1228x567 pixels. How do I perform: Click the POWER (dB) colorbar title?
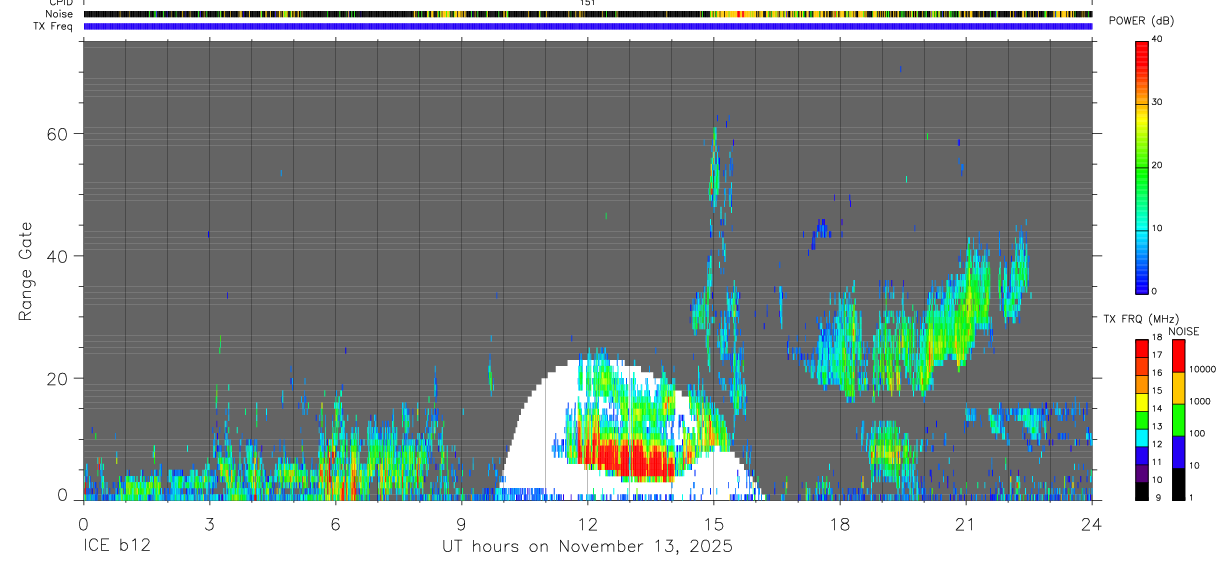click(1140, 21)
